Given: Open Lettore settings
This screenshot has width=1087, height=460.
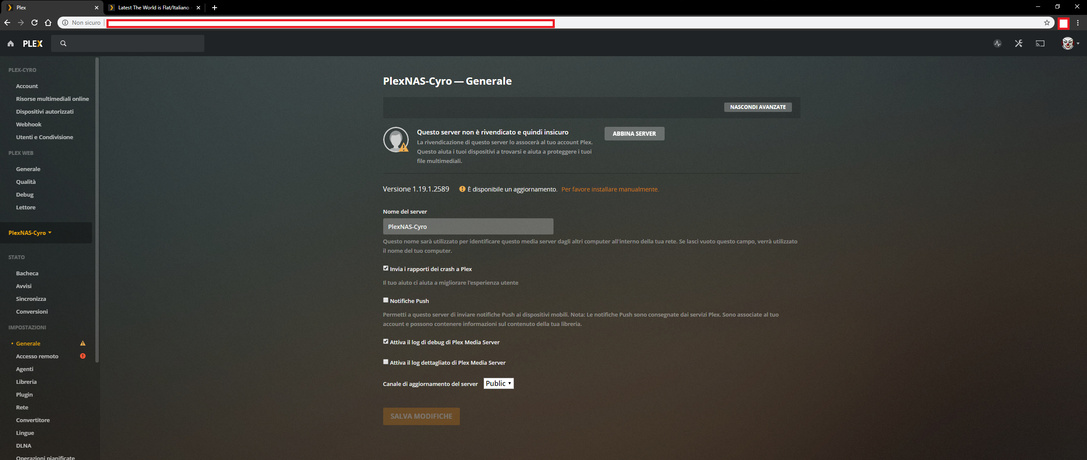Looking at the screenshot, I should point(26,207).
